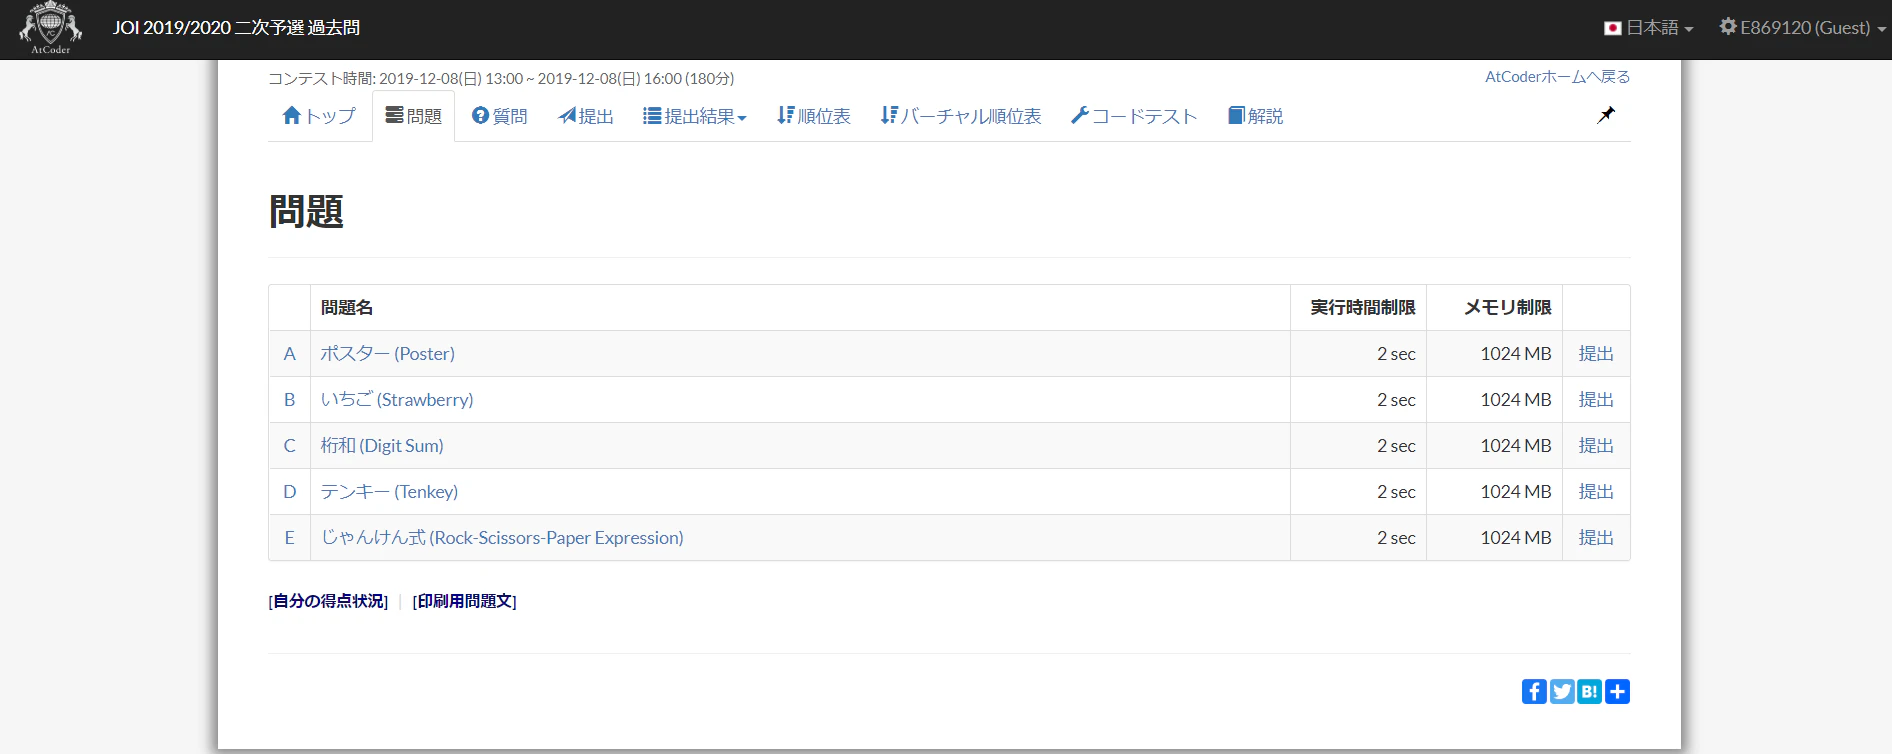Open problem テンキー (Tenkey)

[x=389, y=492]
